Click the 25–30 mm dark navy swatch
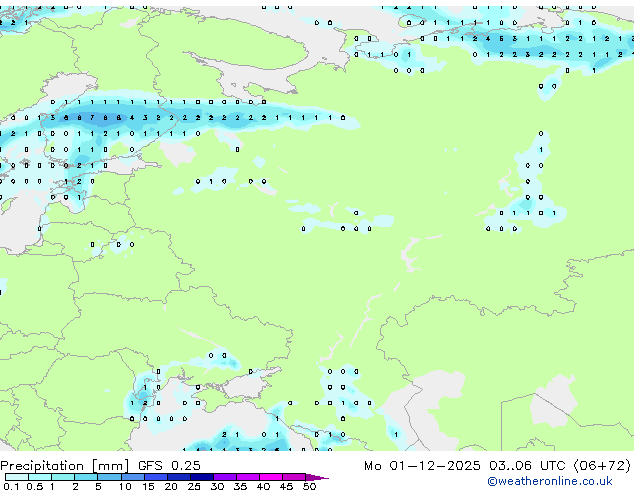The image size is (634, 490). point(201,477)
